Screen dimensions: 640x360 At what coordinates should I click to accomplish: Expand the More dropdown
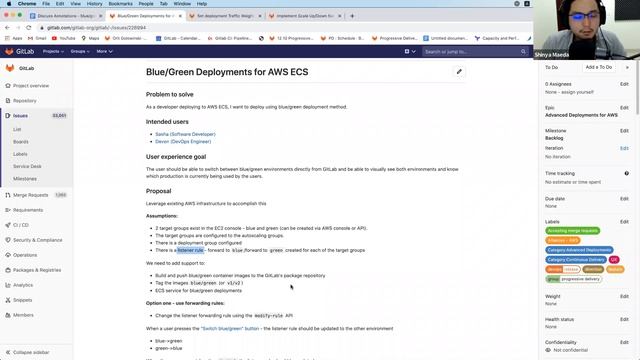click(x=104, y=51)
